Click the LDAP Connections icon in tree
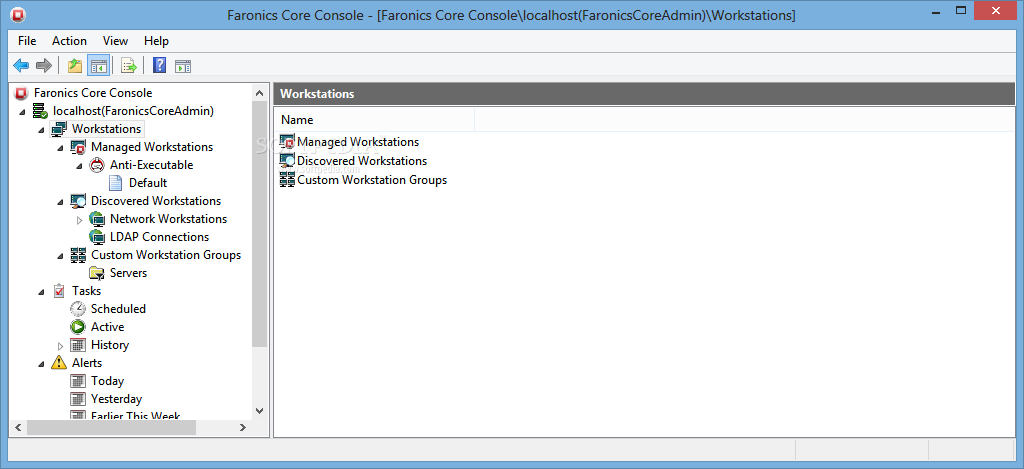 tap(97, 236)
